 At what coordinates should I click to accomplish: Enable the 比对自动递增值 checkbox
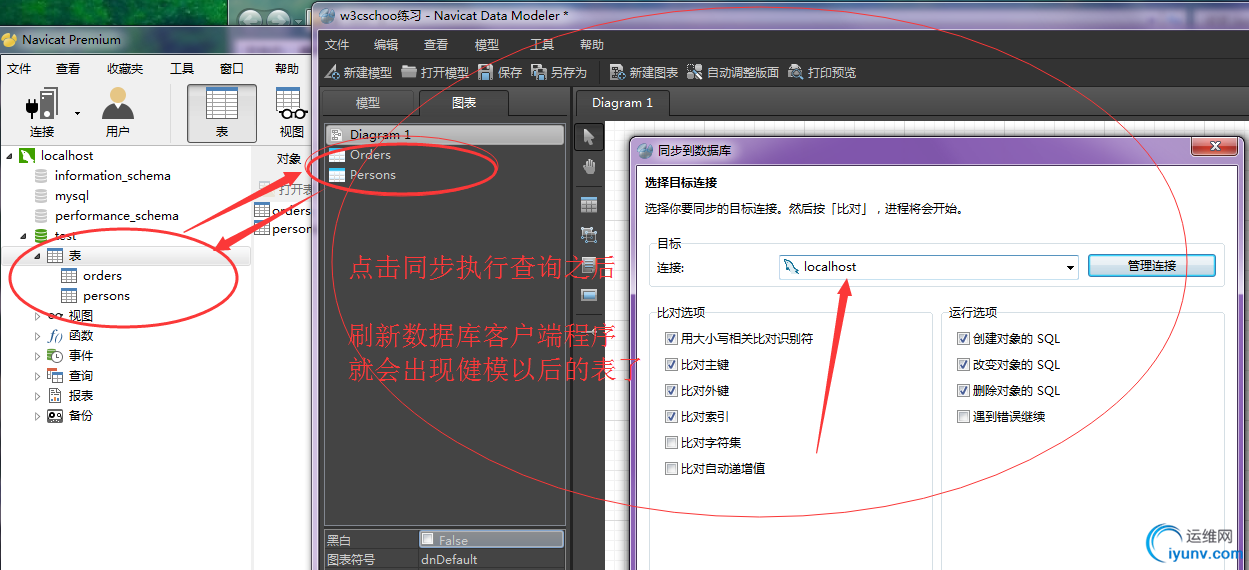671,469
